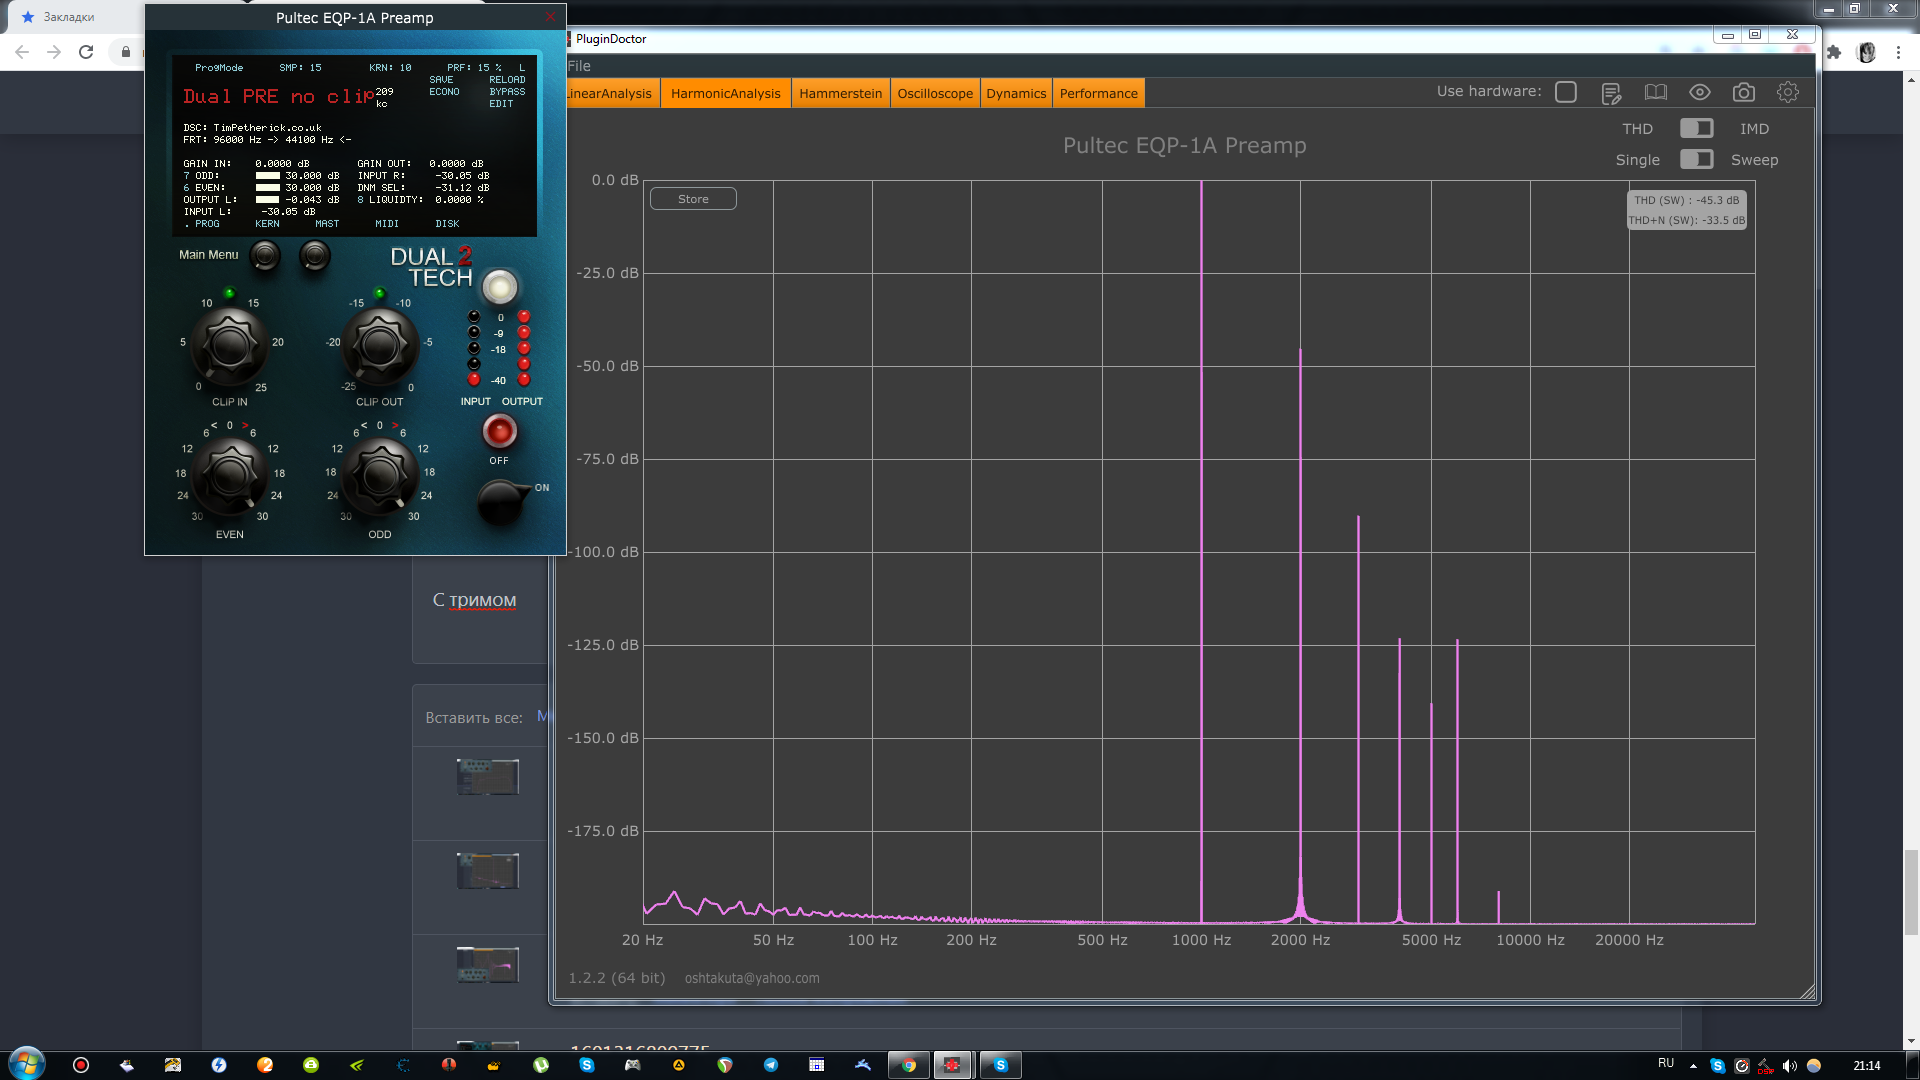The width and height of the screenshot is (1920, 1080).
Task: Click the red Dual PRE no clip preset name
Action: (278, 97)
